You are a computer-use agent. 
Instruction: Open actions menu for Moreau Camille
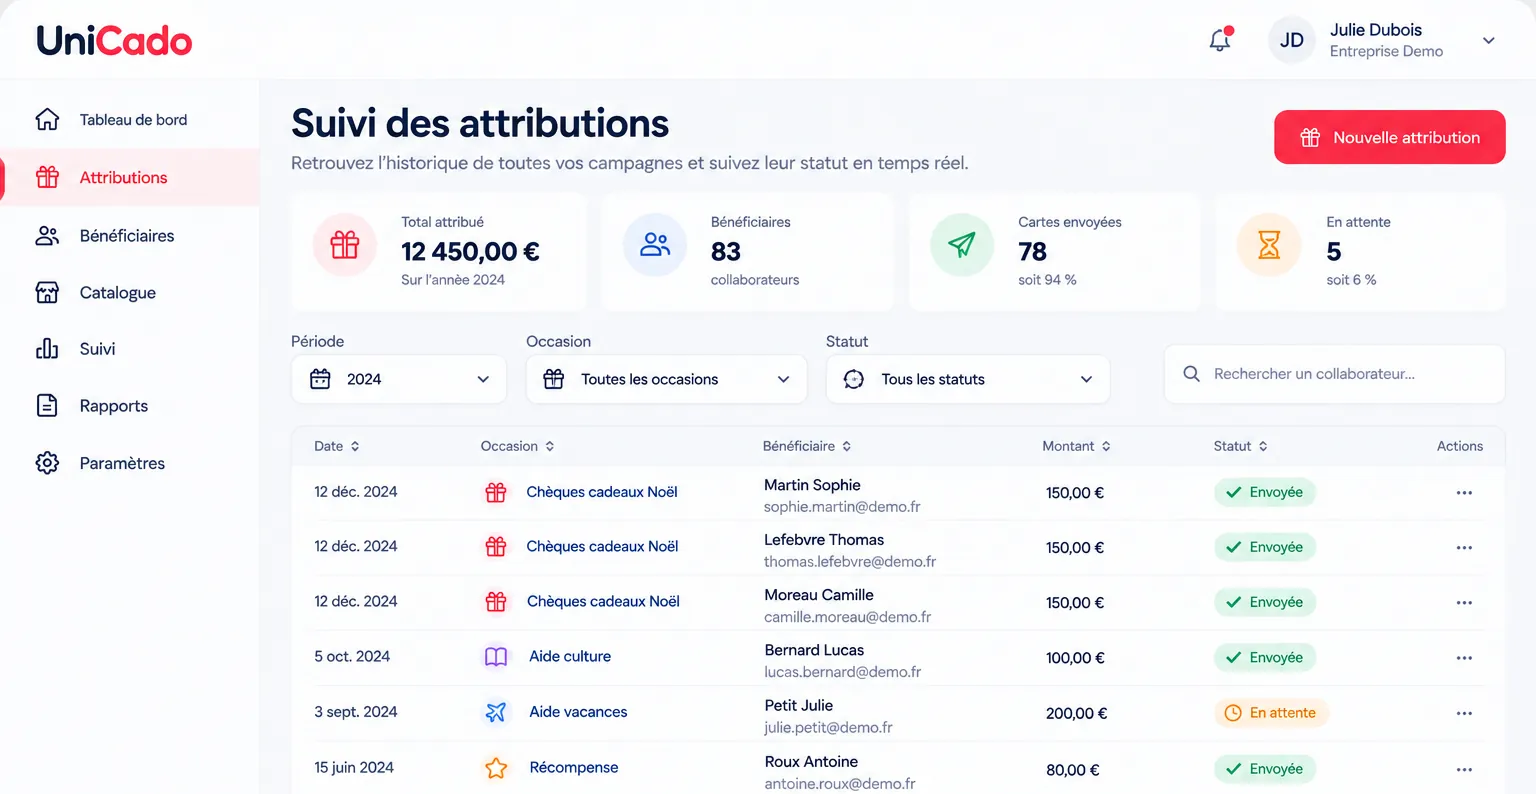pyautogui.click(x=1464, y=603)
